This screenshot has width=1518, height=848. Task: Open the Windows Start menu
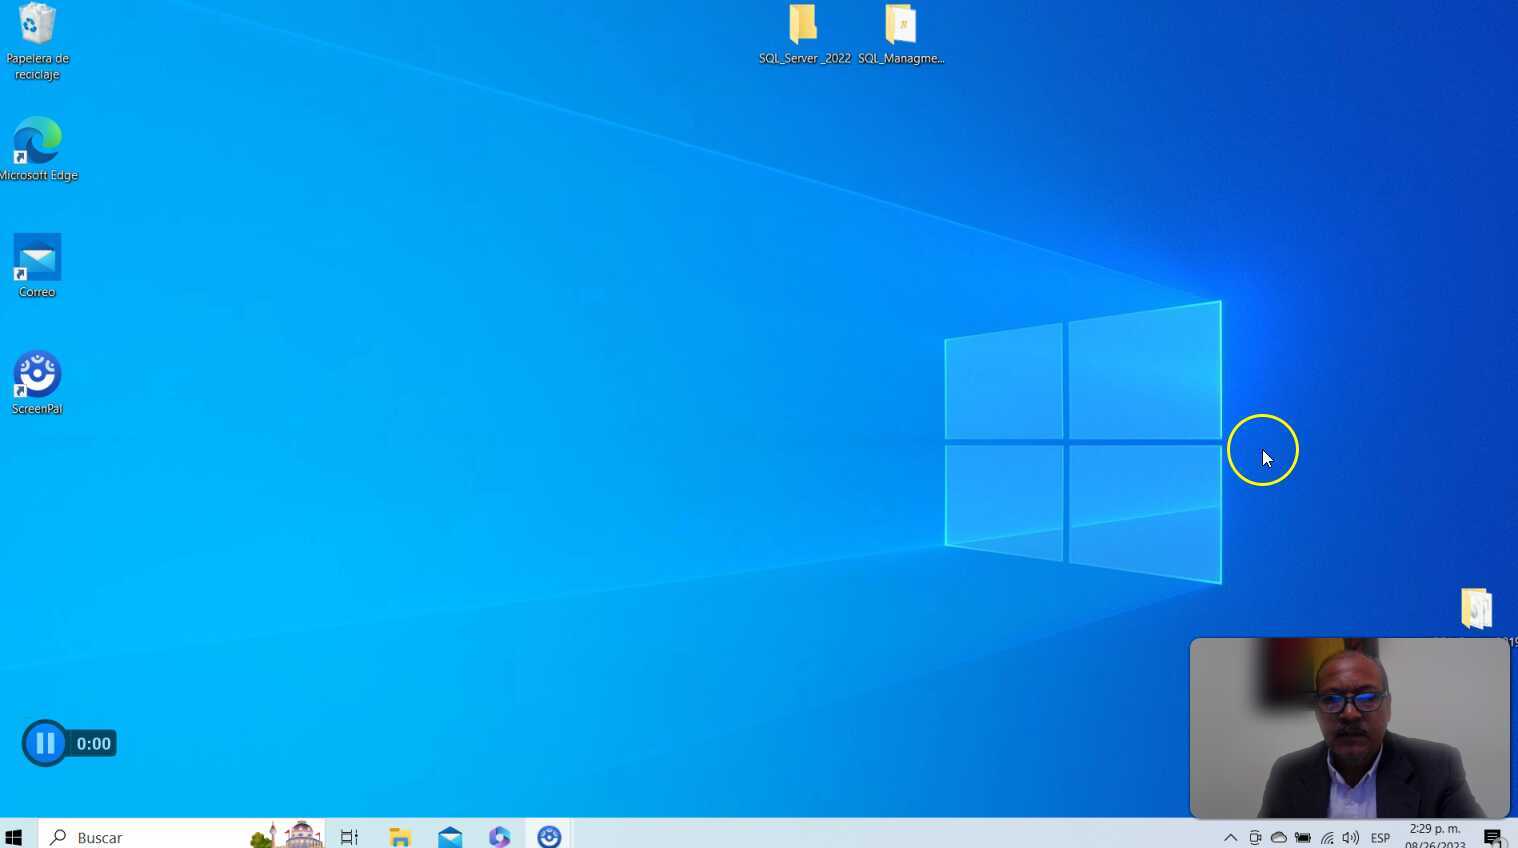tap(14, 837)
